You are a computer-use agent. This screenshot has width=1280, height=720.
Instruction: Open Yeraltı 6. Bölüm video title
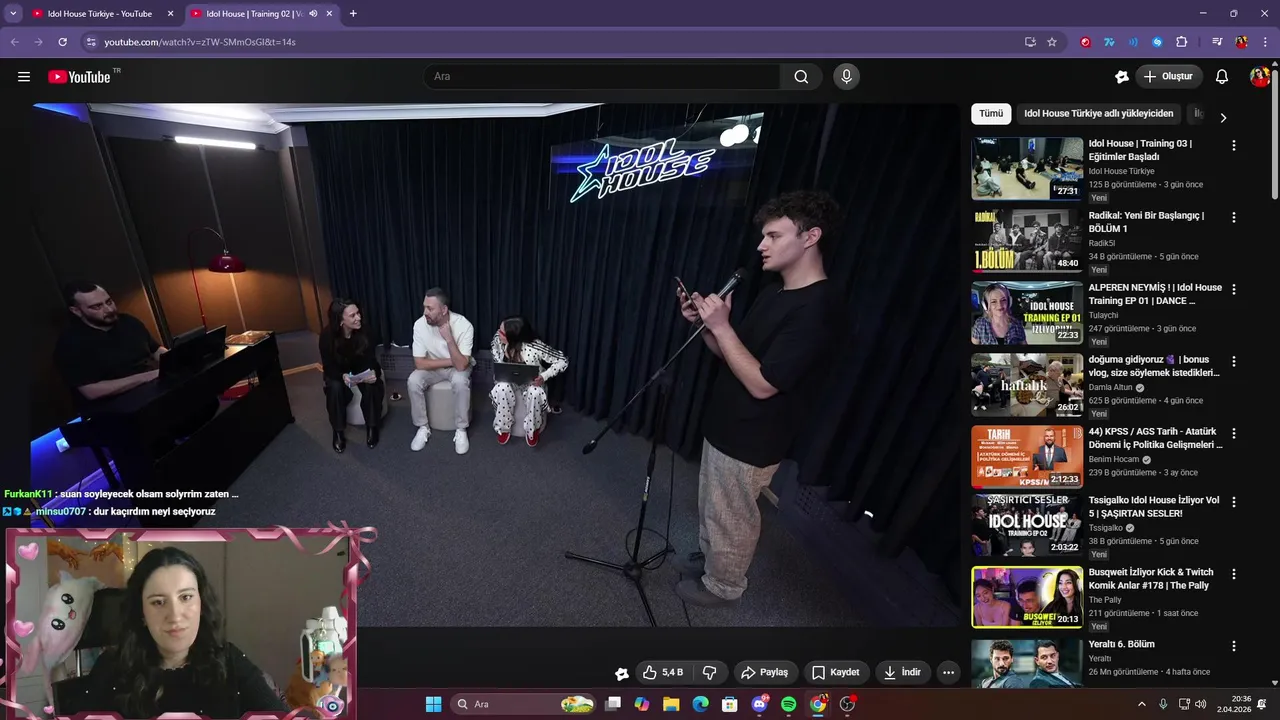1121,644
